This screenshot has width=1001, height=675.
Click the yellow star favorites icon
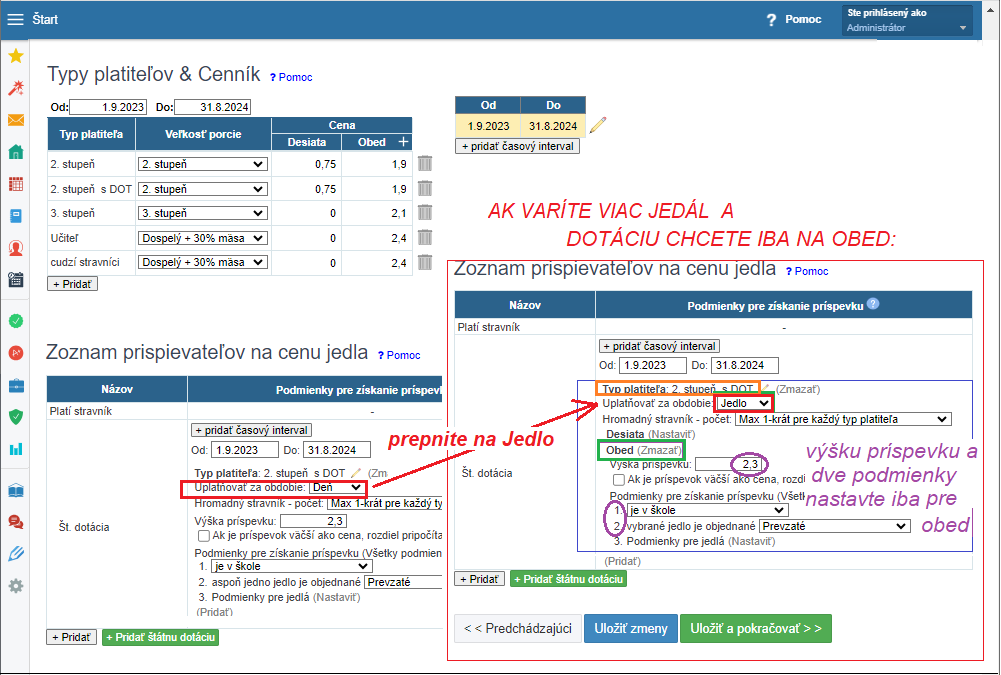point(16,56)
